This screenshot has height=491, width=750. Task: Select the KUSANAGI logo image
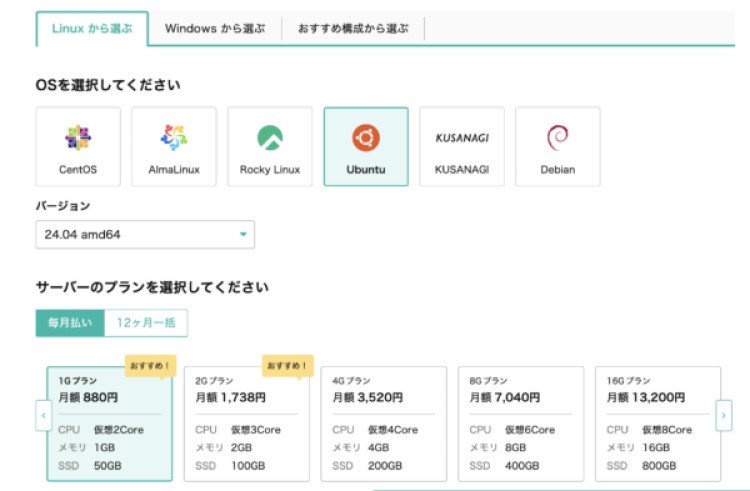(462, 138)
